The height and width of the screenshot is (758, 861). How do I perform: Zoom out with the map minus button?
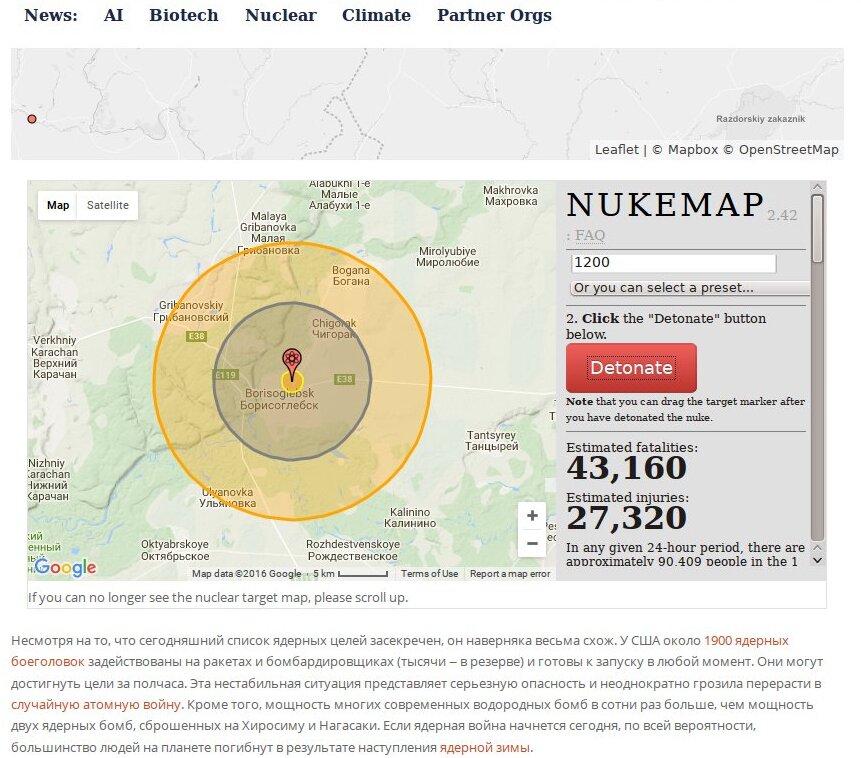(x=532, y=543)
